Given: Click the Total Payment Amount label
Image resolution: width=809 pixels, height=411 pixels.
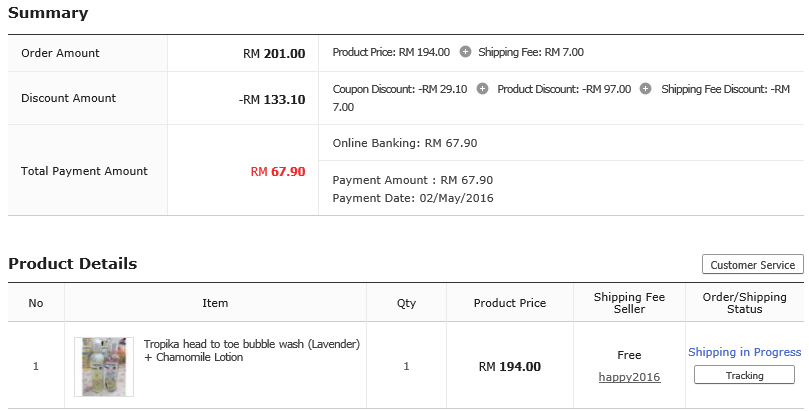Looking at the screenshot, I should click(x=84, y=171).
